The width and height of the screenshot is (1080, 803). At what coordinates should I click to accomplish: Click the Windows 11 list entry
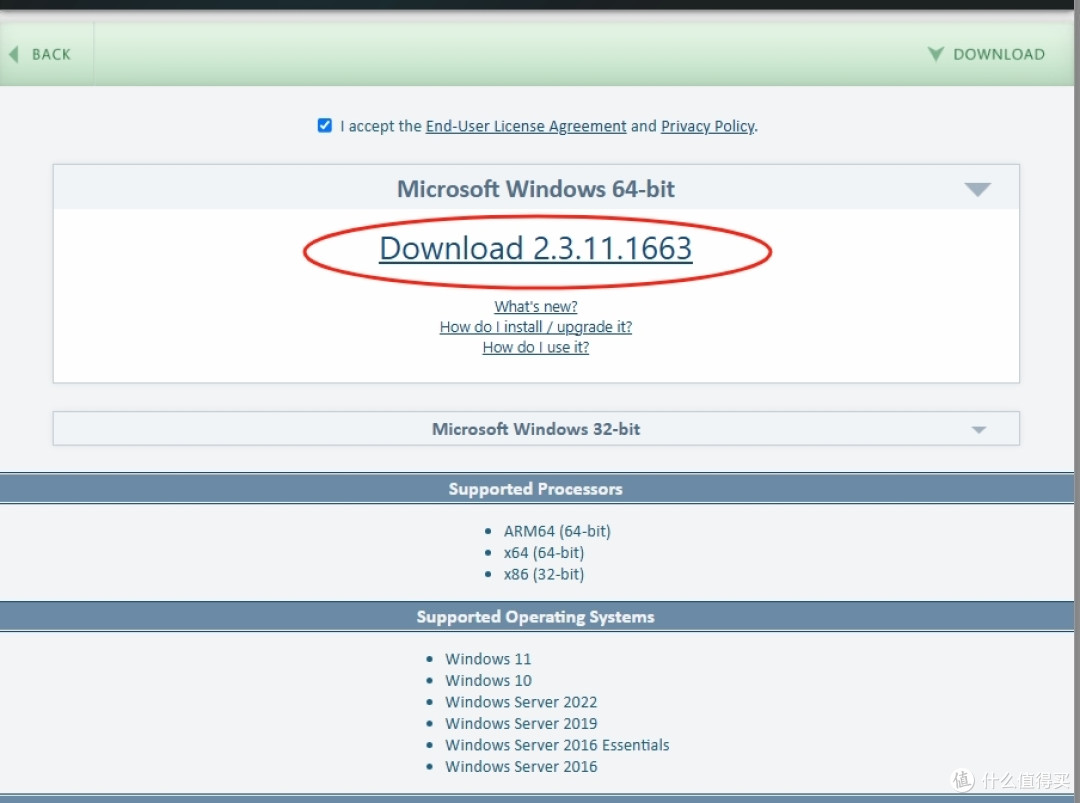[x=488, y=659]
